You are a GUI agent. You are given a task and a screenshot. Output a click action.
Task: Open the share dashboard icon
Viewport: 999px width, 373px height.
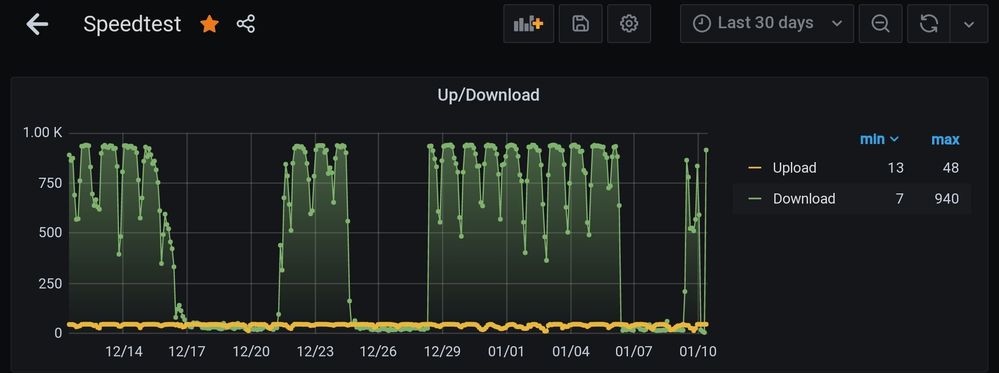[x=245, y=24]
